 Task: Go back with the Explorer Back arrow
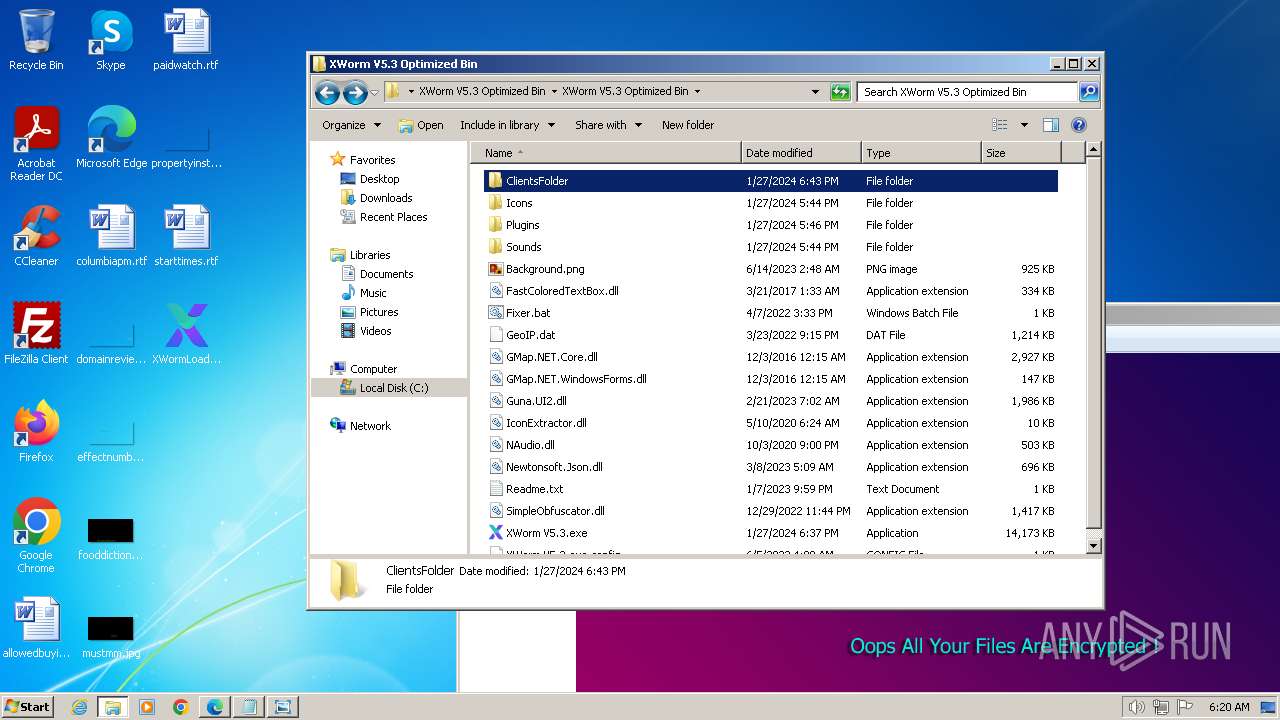[x=327, y=92]
